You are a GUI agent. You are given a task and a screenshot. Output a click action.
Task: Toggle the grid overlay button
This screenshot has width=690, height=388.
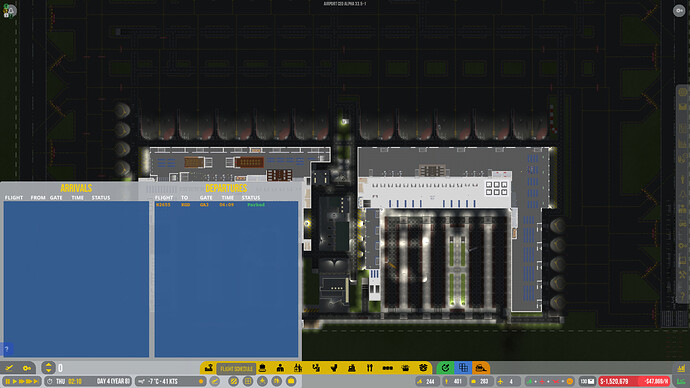248,381
